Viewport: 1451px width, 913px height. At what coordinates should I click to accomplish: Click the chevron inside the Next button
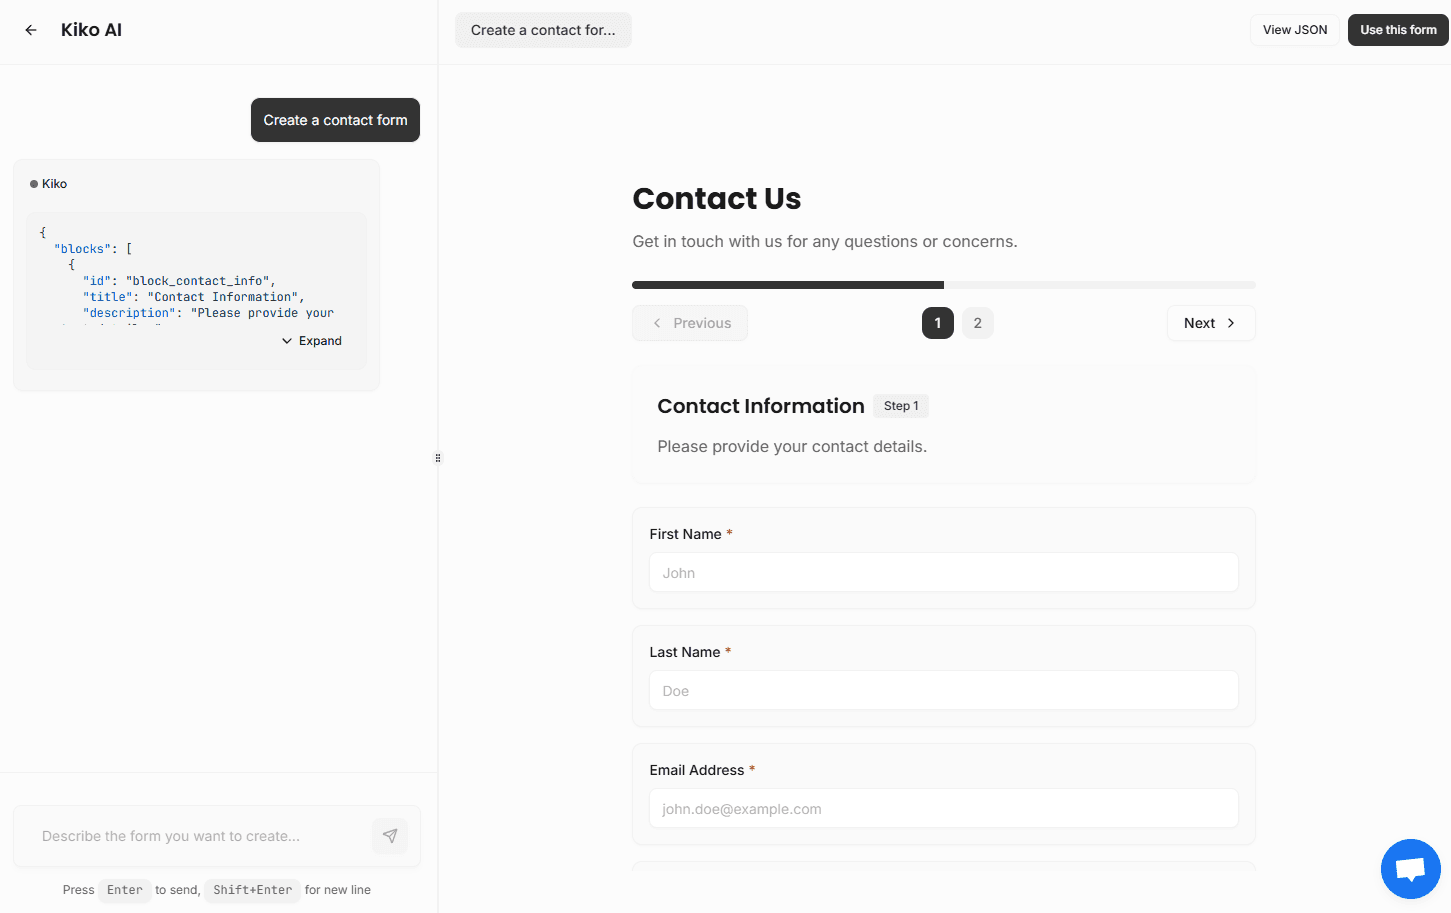[1231, 323]
